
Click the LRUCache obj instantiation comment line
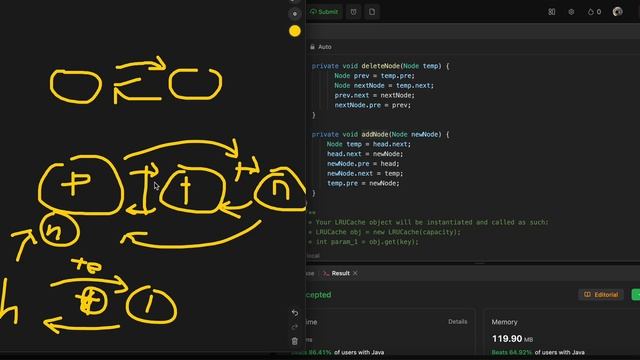[x=384, y=232]
